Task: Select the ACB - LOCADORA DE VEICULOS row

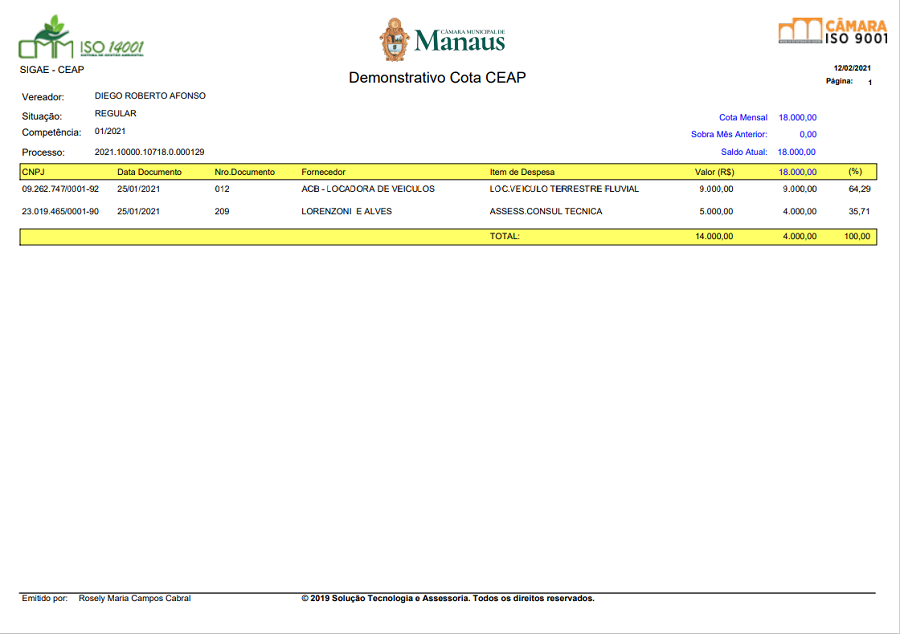Action: [x=368, y=188]
